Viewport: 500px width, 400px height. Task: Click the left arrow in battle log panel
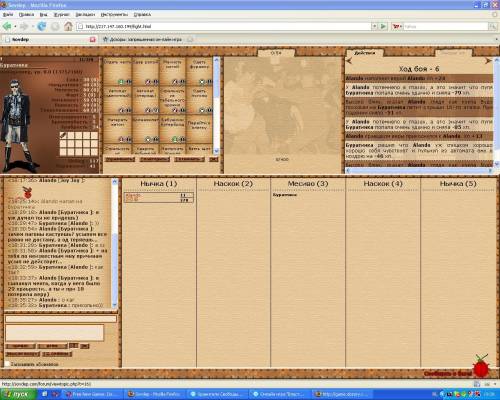pos(349,61)
